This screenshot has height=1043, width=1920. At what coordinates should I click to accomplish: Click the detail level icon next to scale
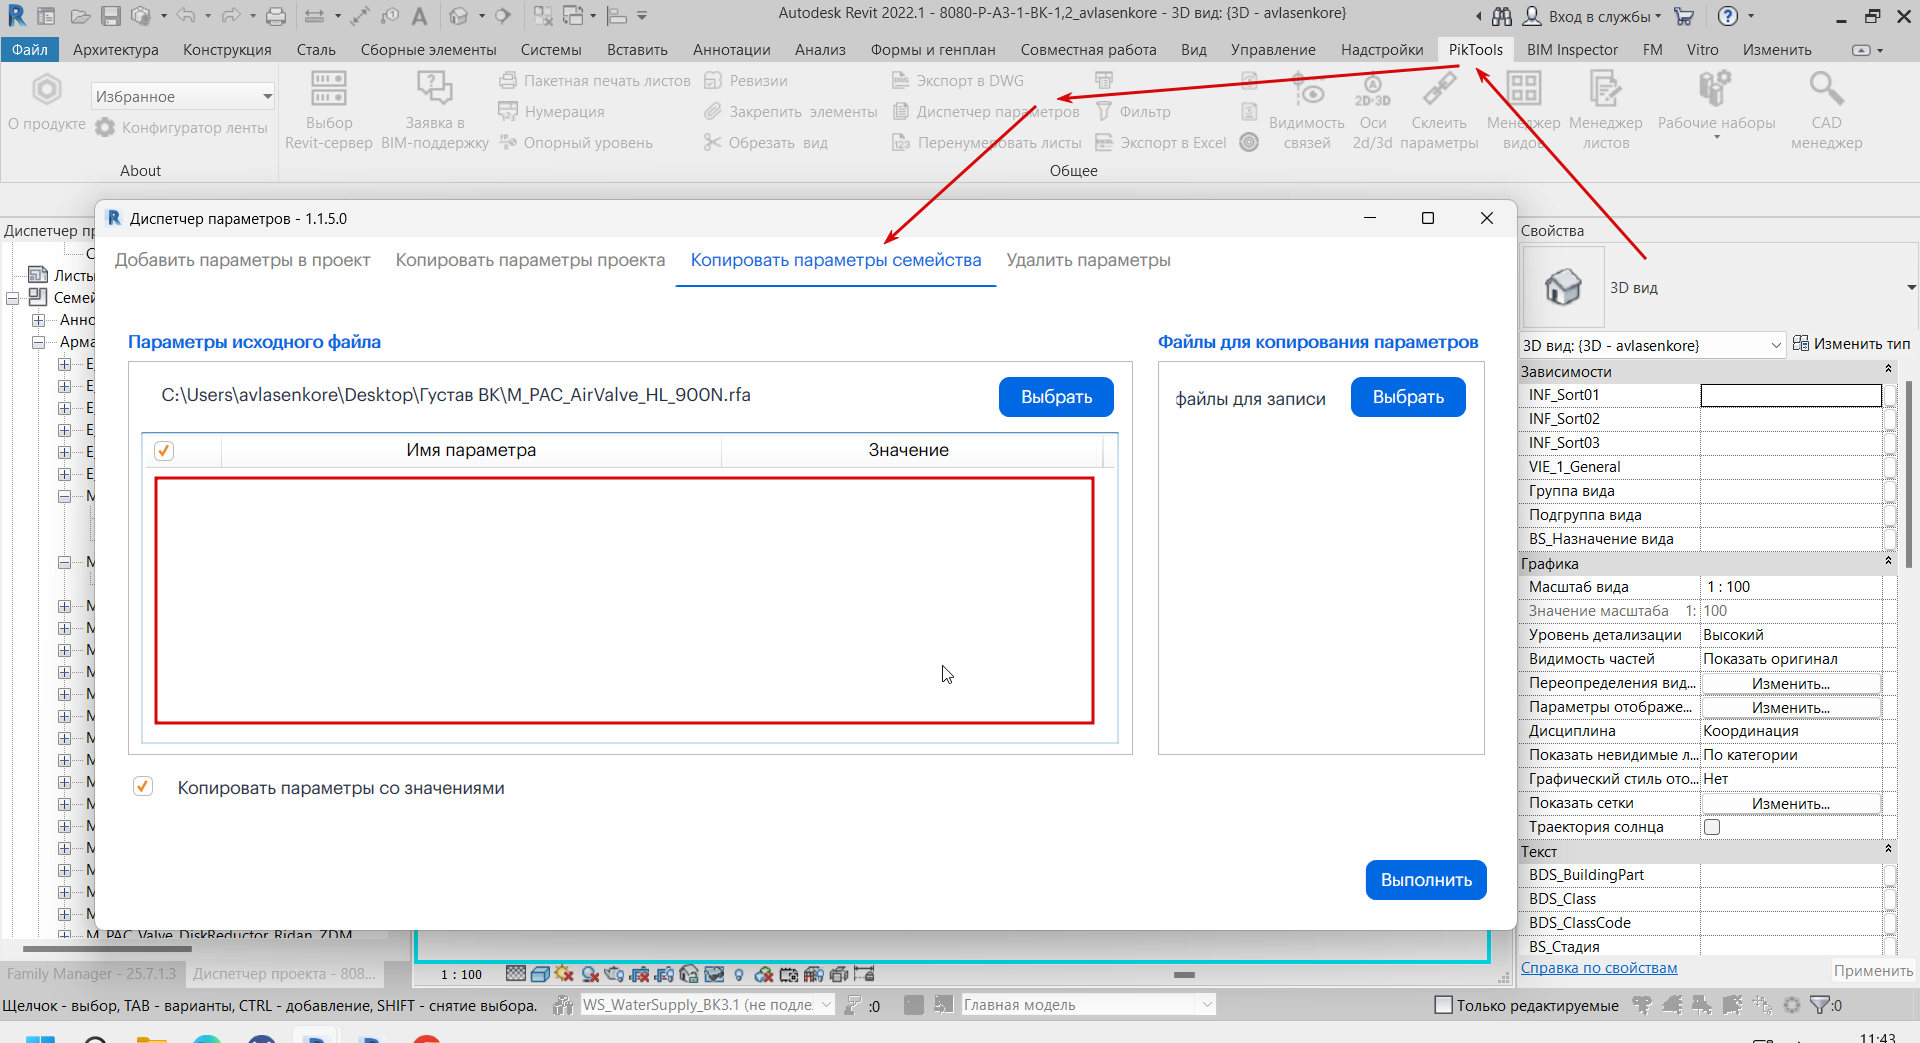point(516,974)
